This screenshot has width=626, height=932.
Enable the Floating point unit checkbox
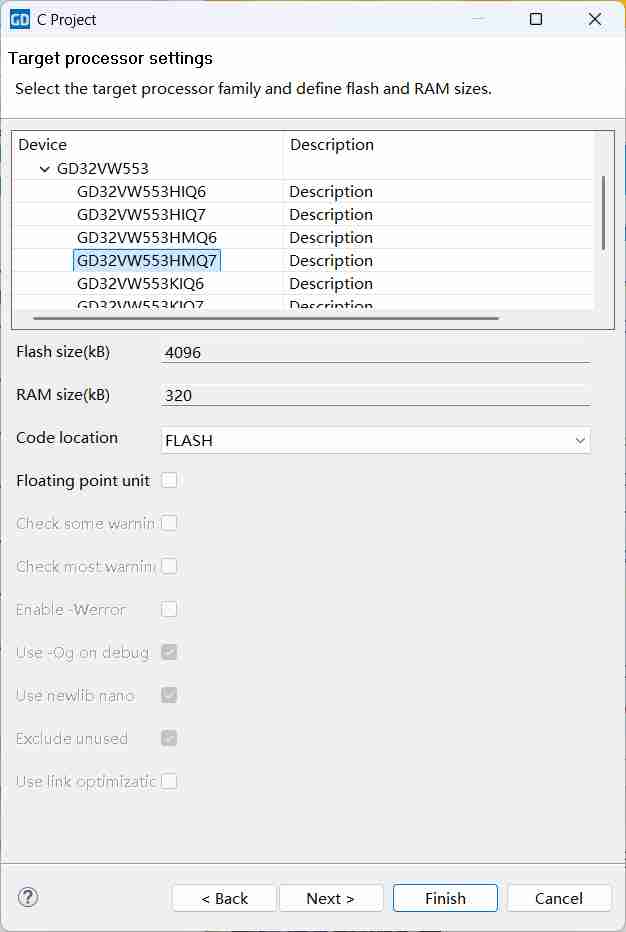[170, 480]
